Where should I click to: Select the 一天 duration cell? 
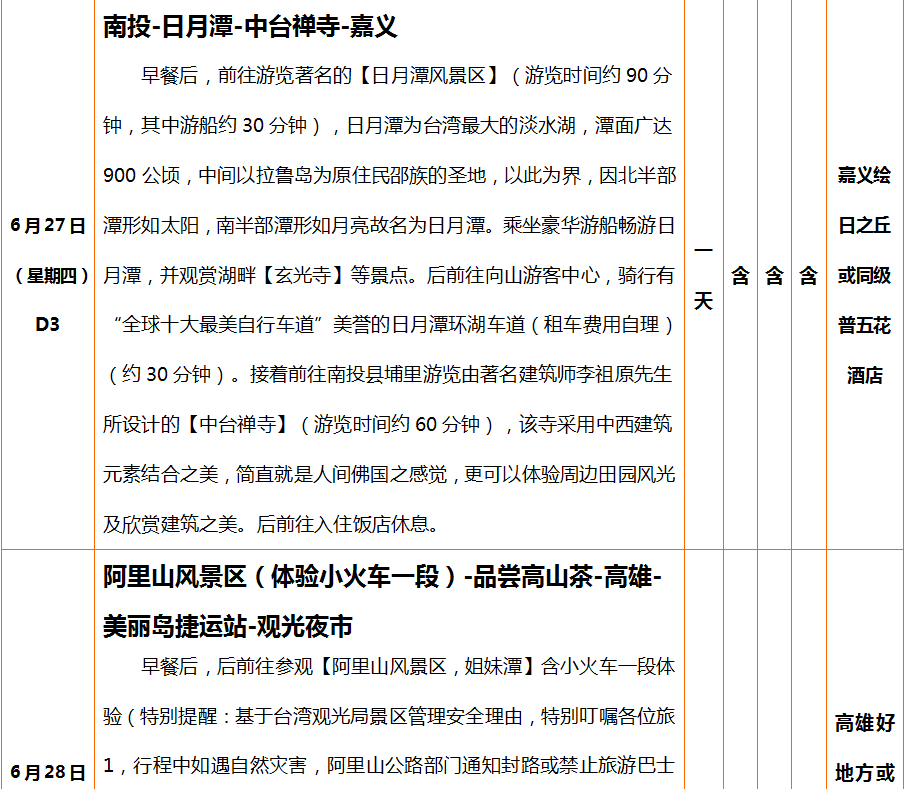pos(704,275)
